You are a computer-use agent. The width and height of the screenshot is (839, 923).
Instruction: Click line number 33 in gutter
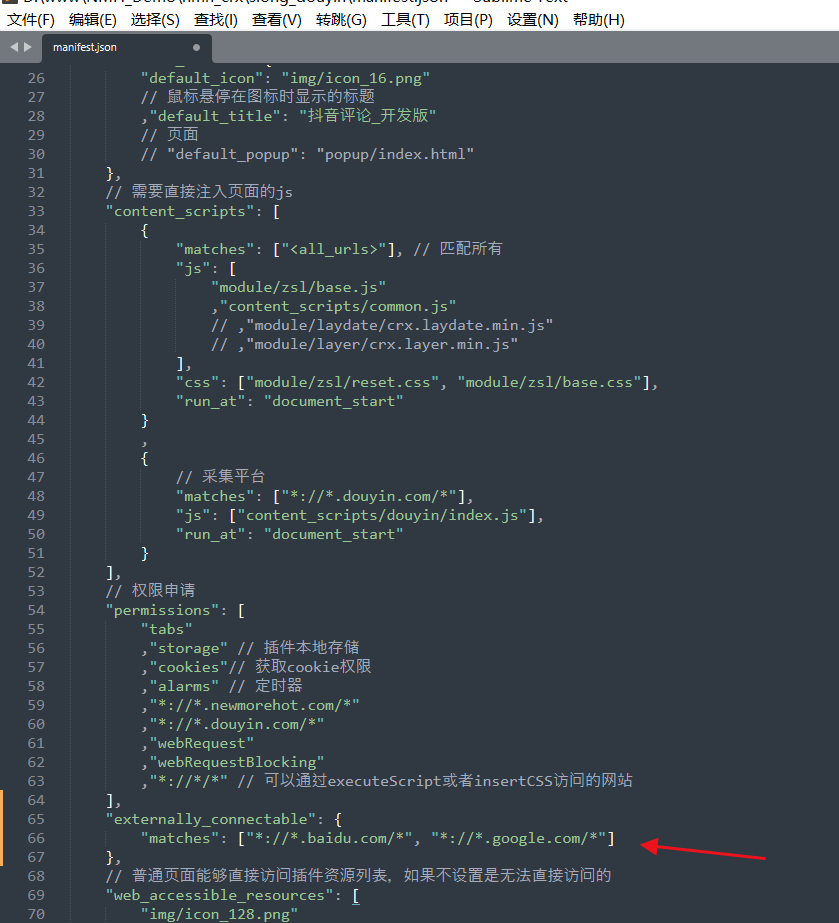pyautogui.click(x=36, y=211)
